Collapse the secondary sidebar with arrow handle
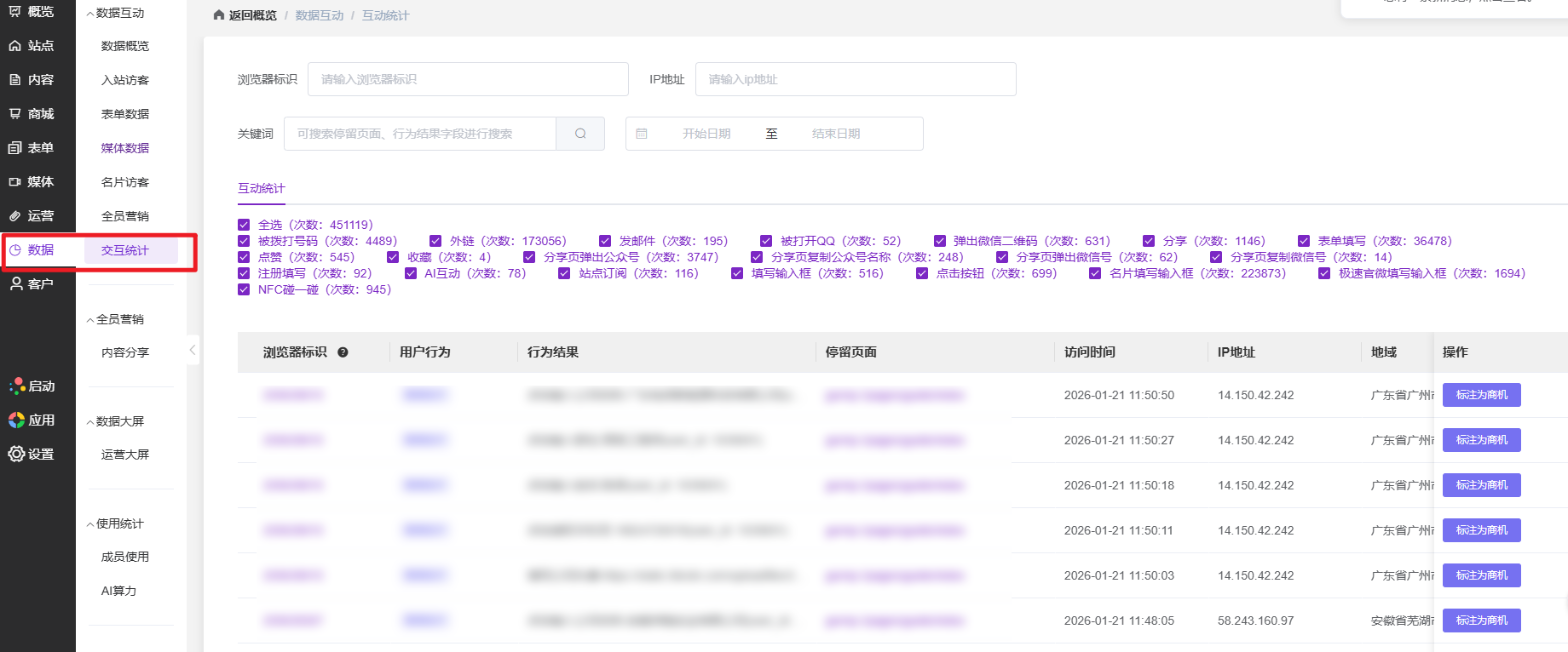The width and height of the screenshot is (1568, 652). [x=192, y=350]
